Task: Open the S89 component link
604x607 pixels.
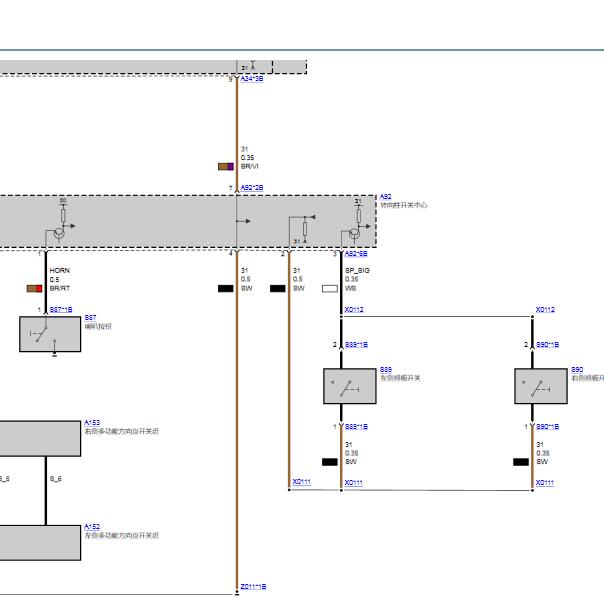Action: click(x=386, y=370)
